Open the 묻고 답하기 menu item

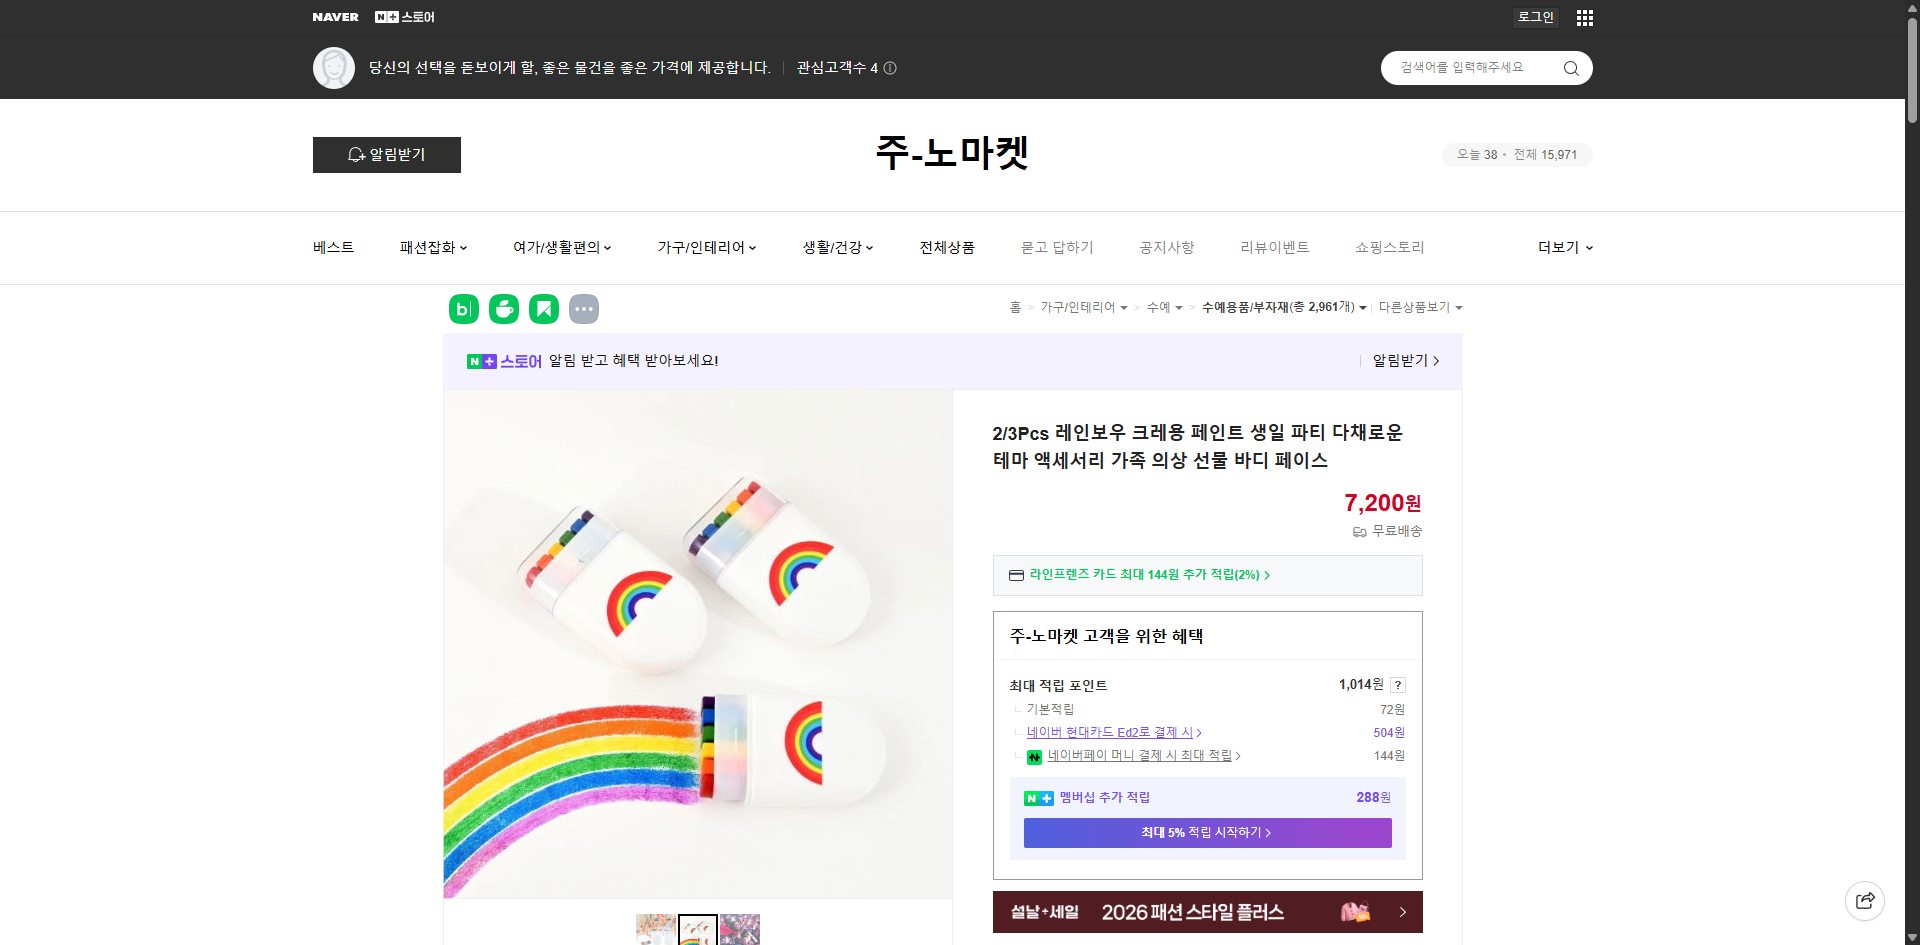pos(1057,247)
